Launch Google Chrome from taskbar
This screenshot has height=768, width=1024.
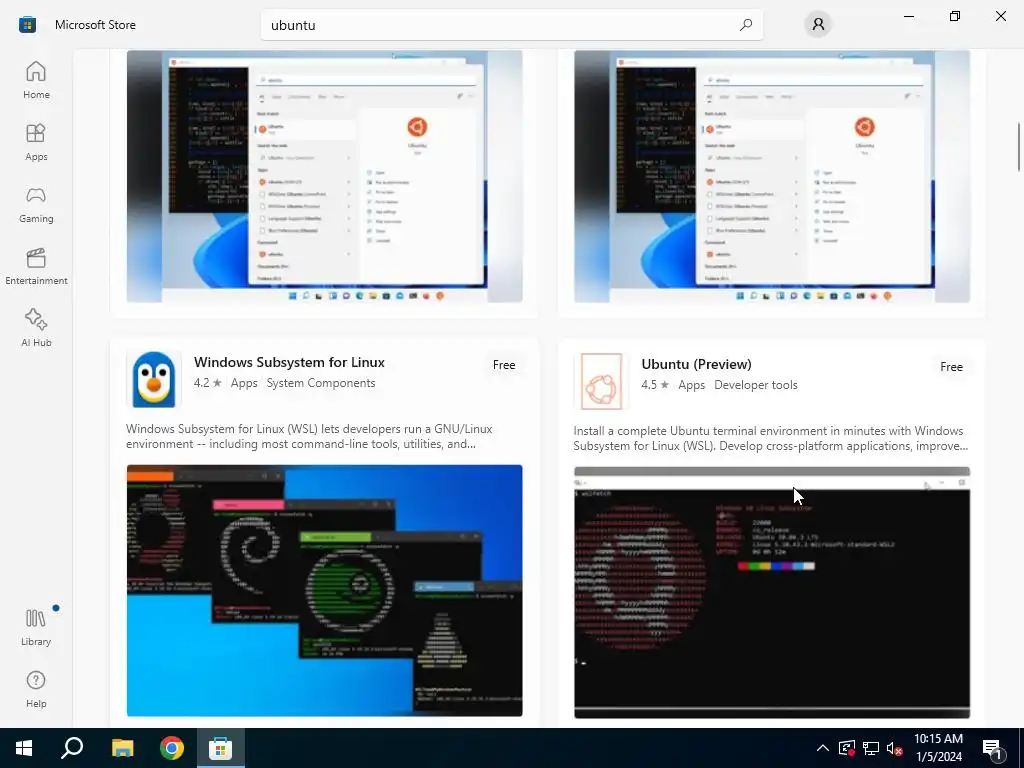click(x=172, y=748)
